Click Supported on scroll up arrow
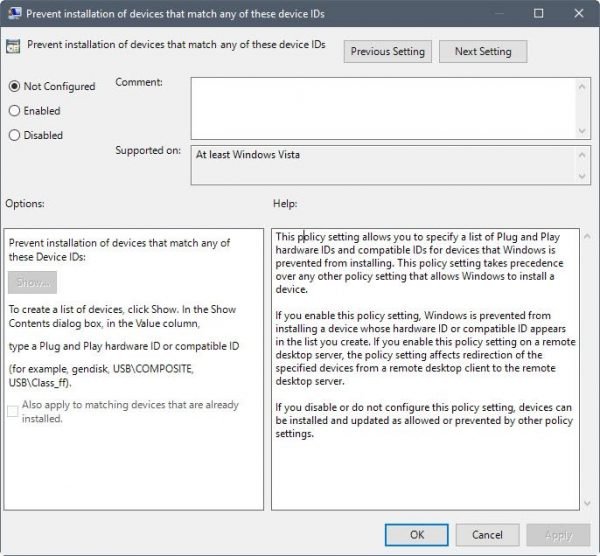 click(x=582, y=155)
